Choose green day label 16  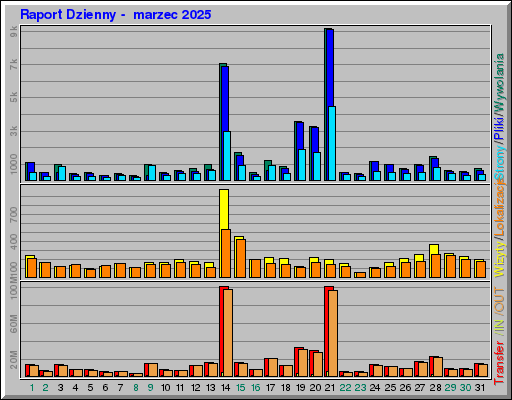click(255, 388)
